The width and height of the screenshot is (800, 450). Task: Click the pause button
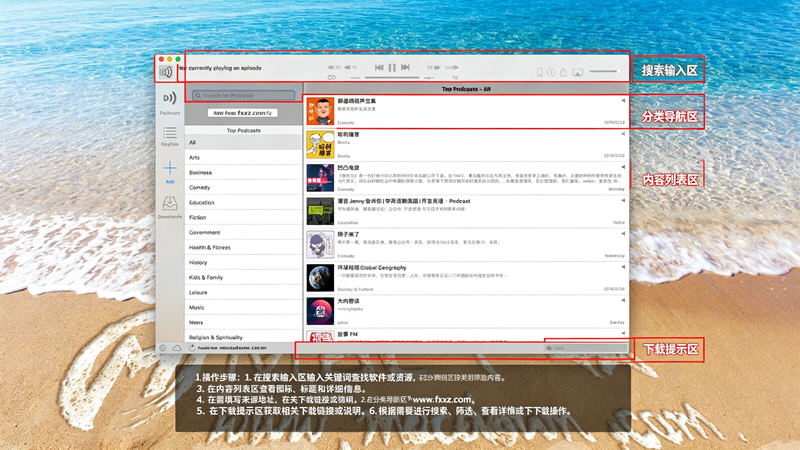point(392,67)
